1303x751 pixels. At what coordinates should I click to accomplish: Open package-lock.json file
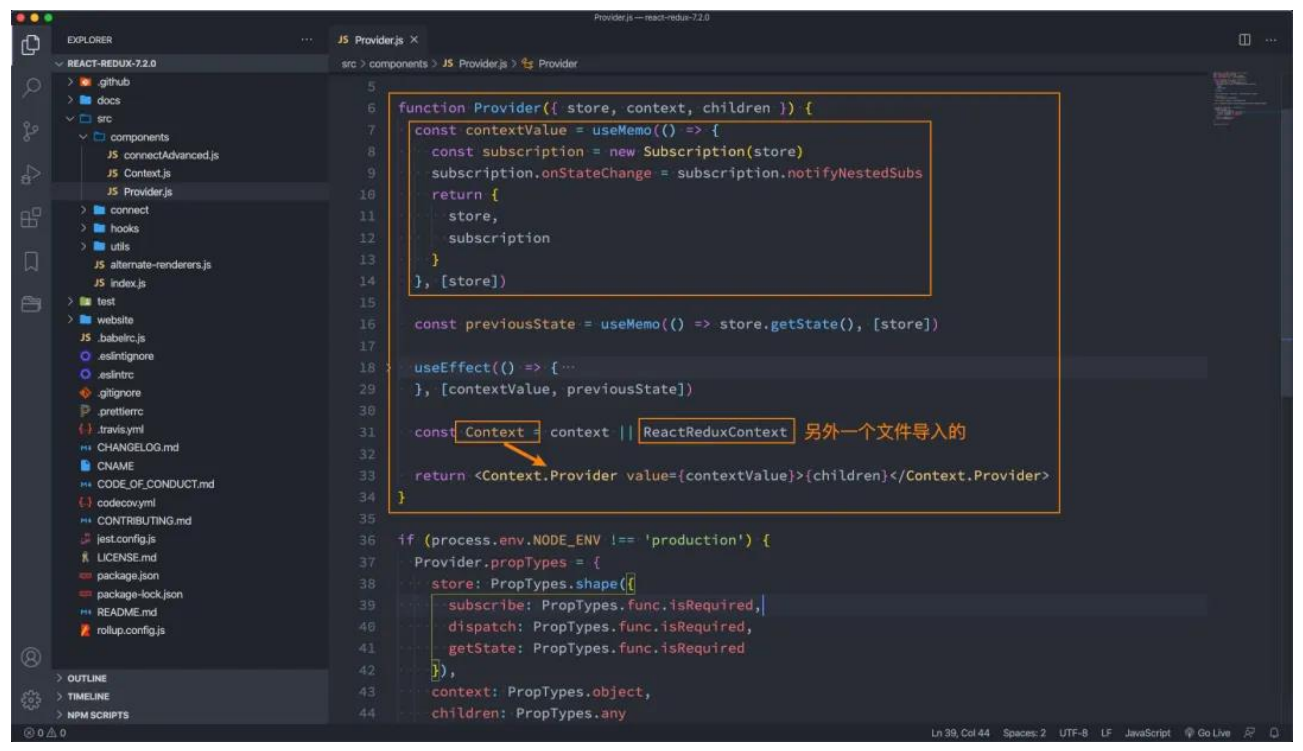(192, 594)
